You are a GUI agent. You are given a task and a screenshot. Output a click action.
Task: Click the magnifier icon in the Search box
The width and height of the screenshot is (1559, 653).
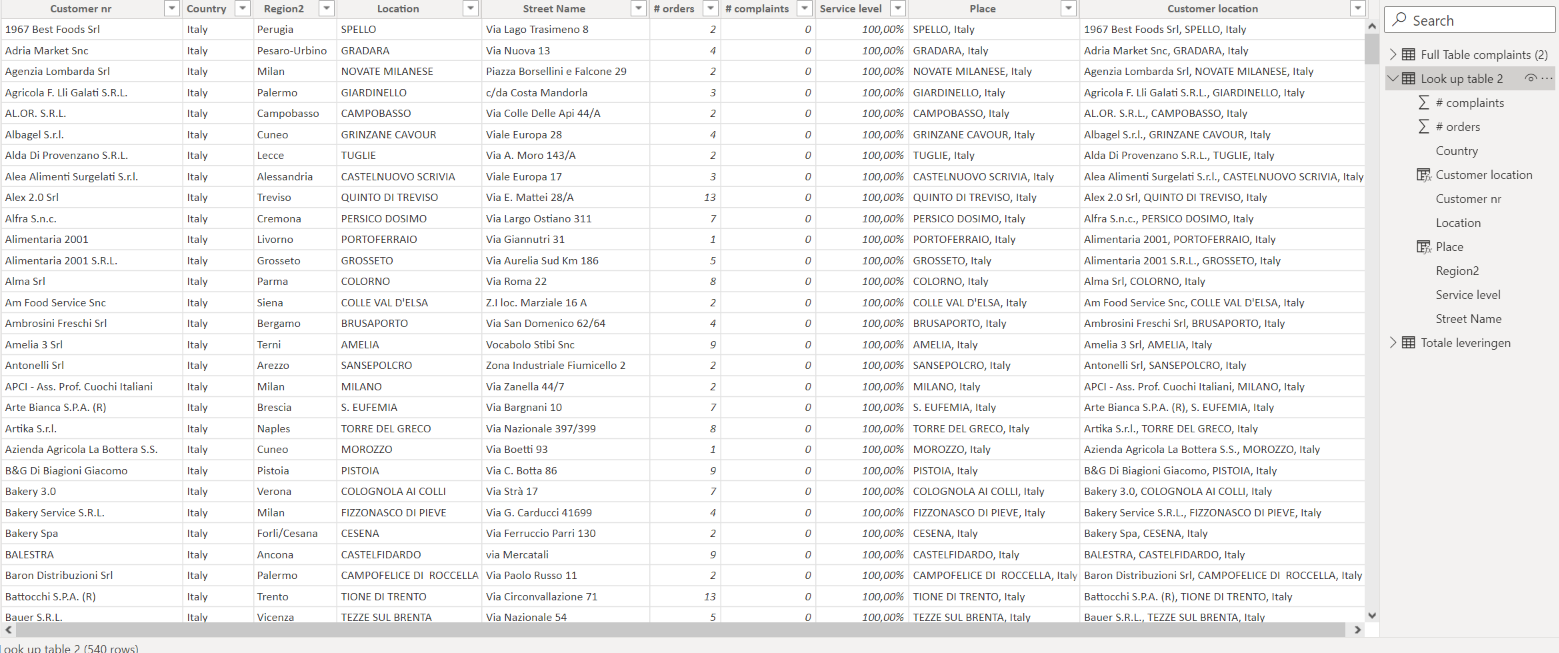click(x=1399, y=20)
